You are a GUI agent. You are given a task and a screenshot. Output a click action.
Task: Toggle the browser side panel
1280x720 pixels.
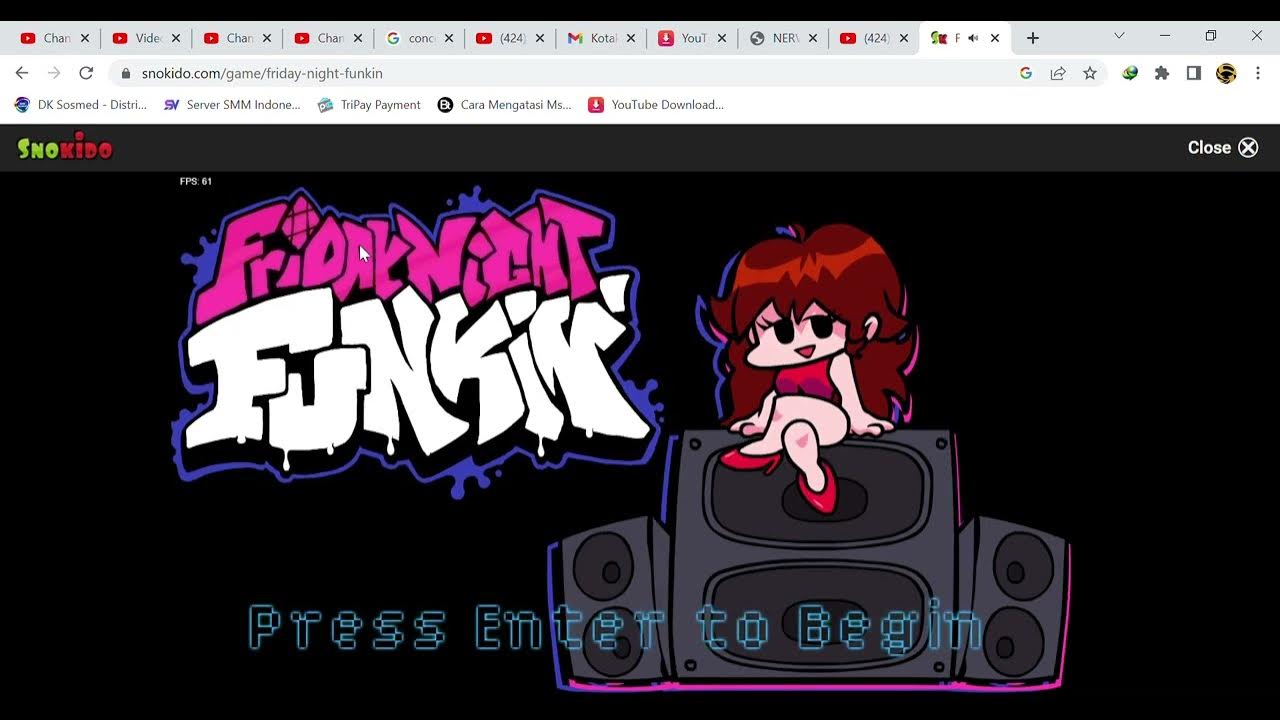click(x=1194, y=73)
